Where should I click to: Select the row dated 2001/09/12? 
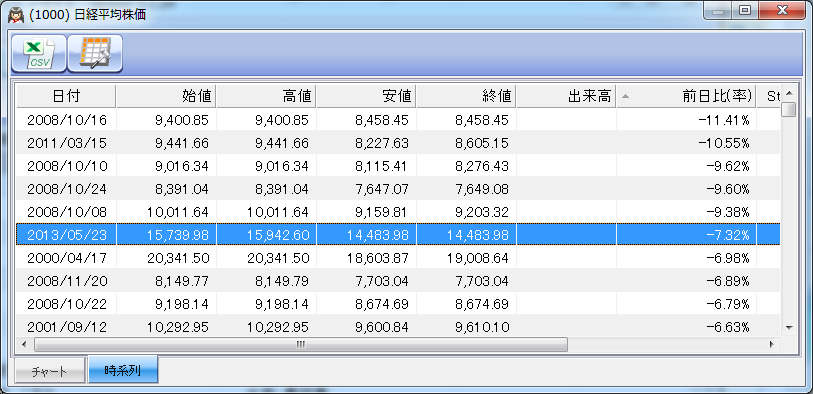pyautogui.click(x=398, y=327)
